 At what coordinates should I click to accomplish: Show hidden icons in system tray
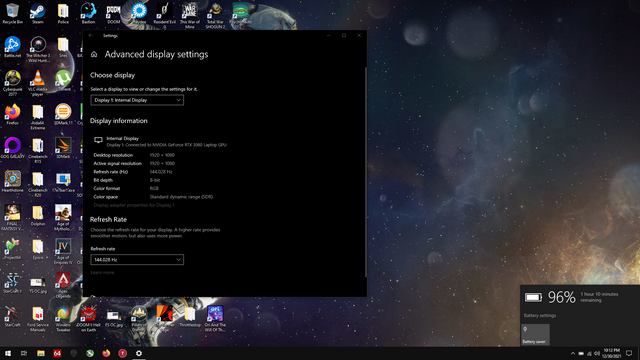(x=572, y=353)
